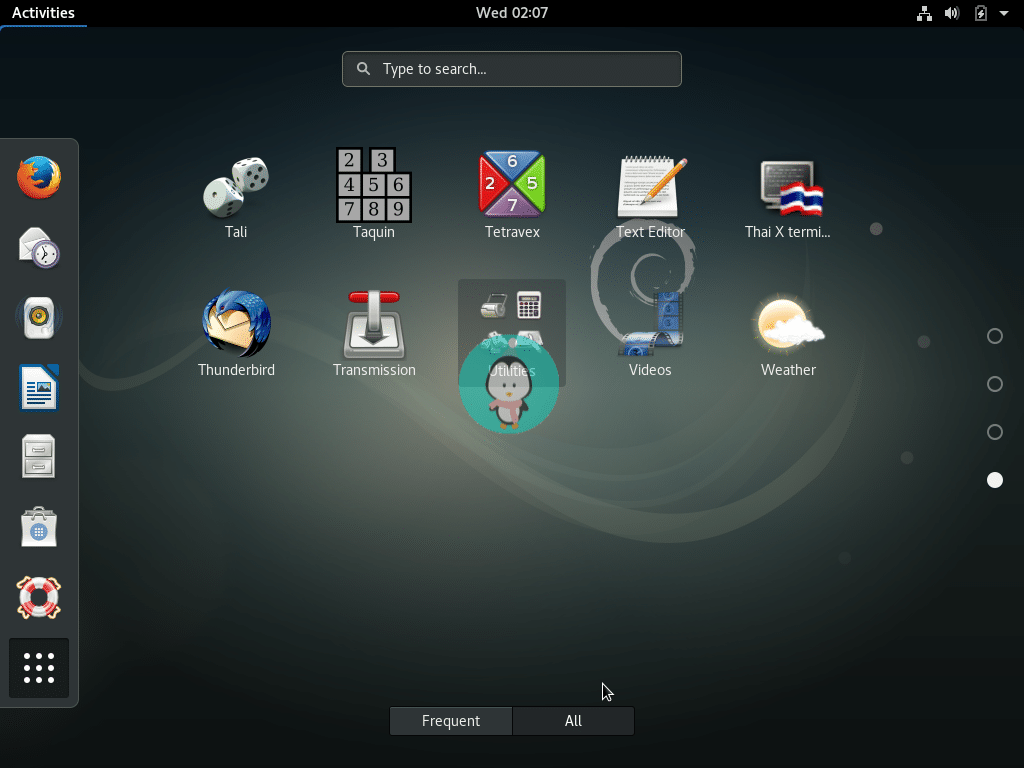Select the first page indicator dot
Screen dimensions: 1024x768
tap(995, 337)
